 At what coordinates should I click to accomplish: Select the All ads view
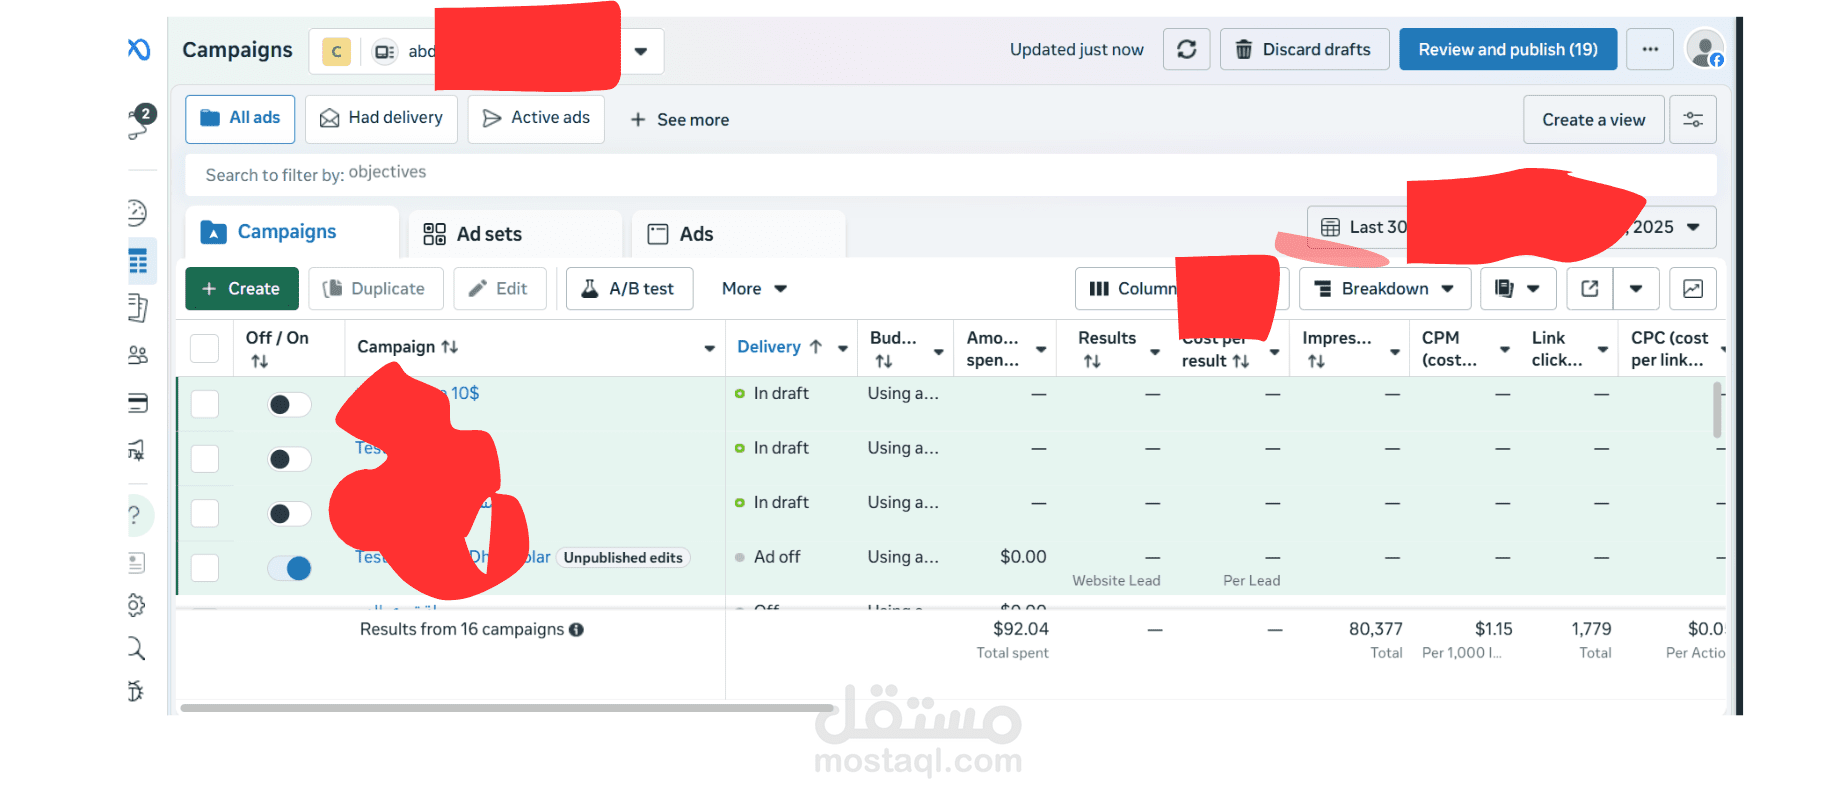coord(240,119)
